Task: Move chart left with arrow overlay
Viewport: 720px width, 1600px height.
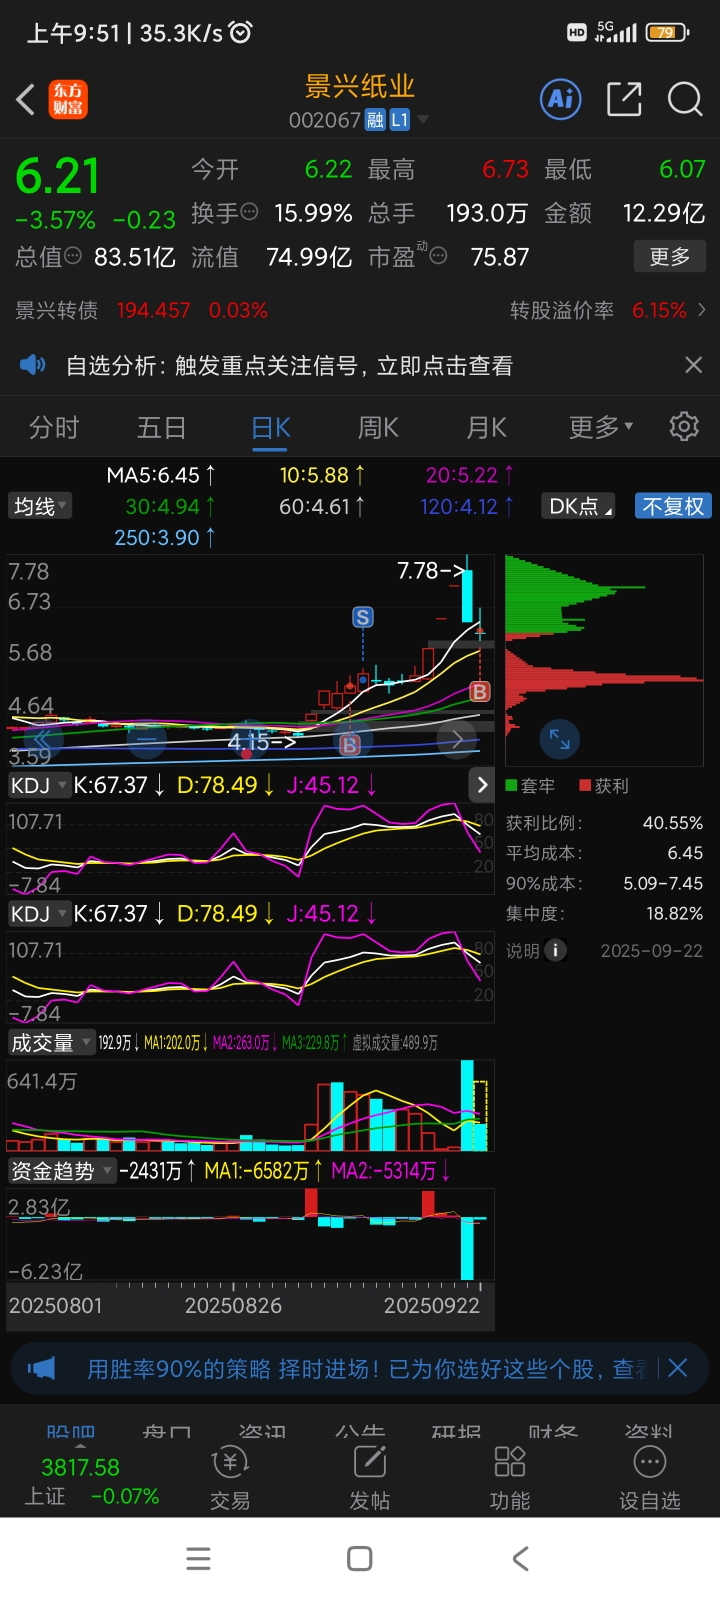Action: (x=42, y=740)
